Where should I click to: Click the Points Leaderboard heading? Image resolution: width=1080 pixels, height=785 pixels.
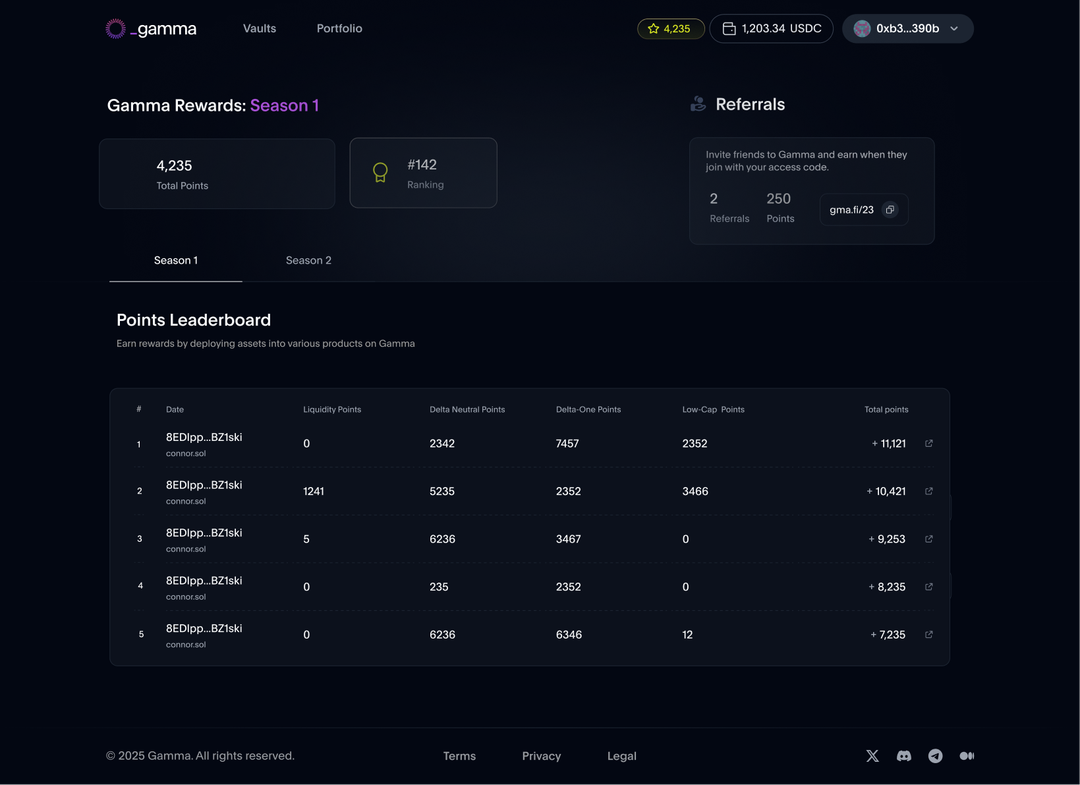click(x=194, y=320)
